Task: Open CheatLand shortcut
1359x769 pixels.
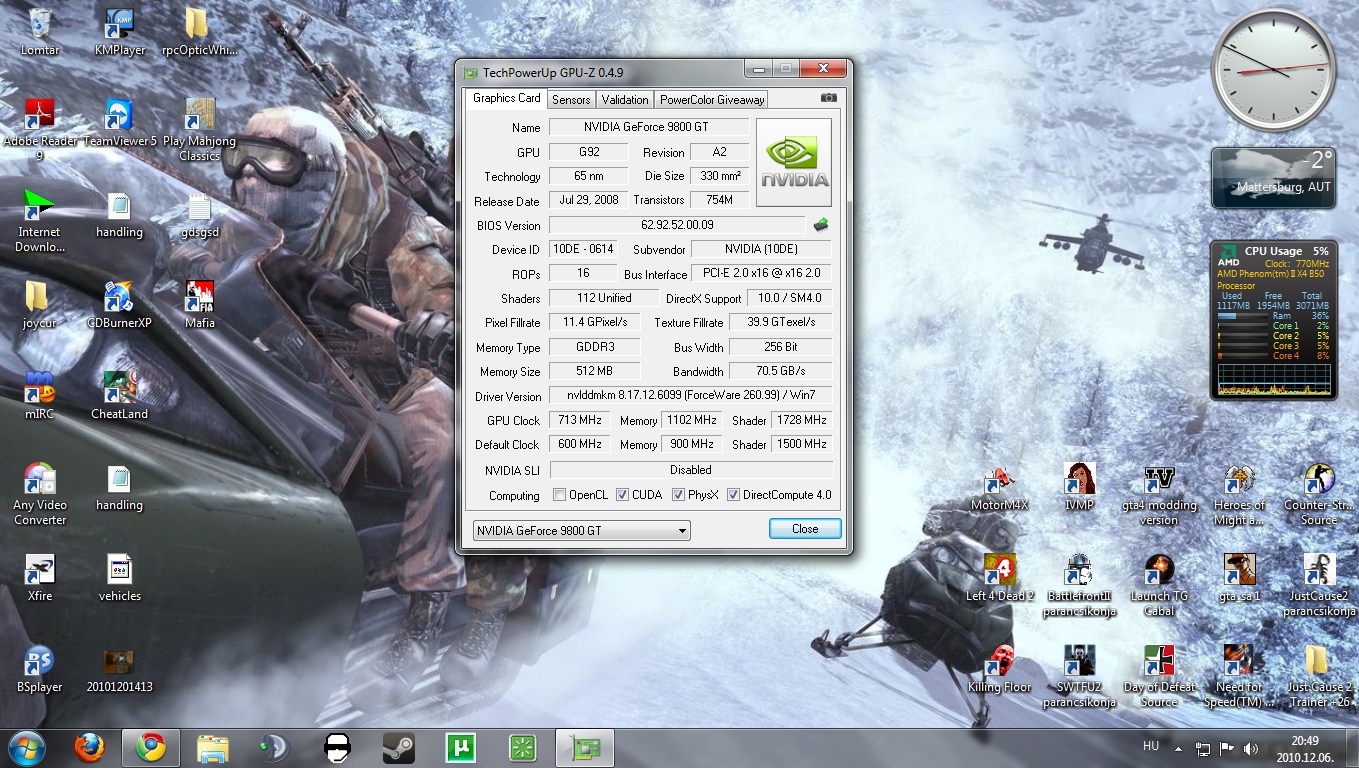Action: click(x=120, y=395)
